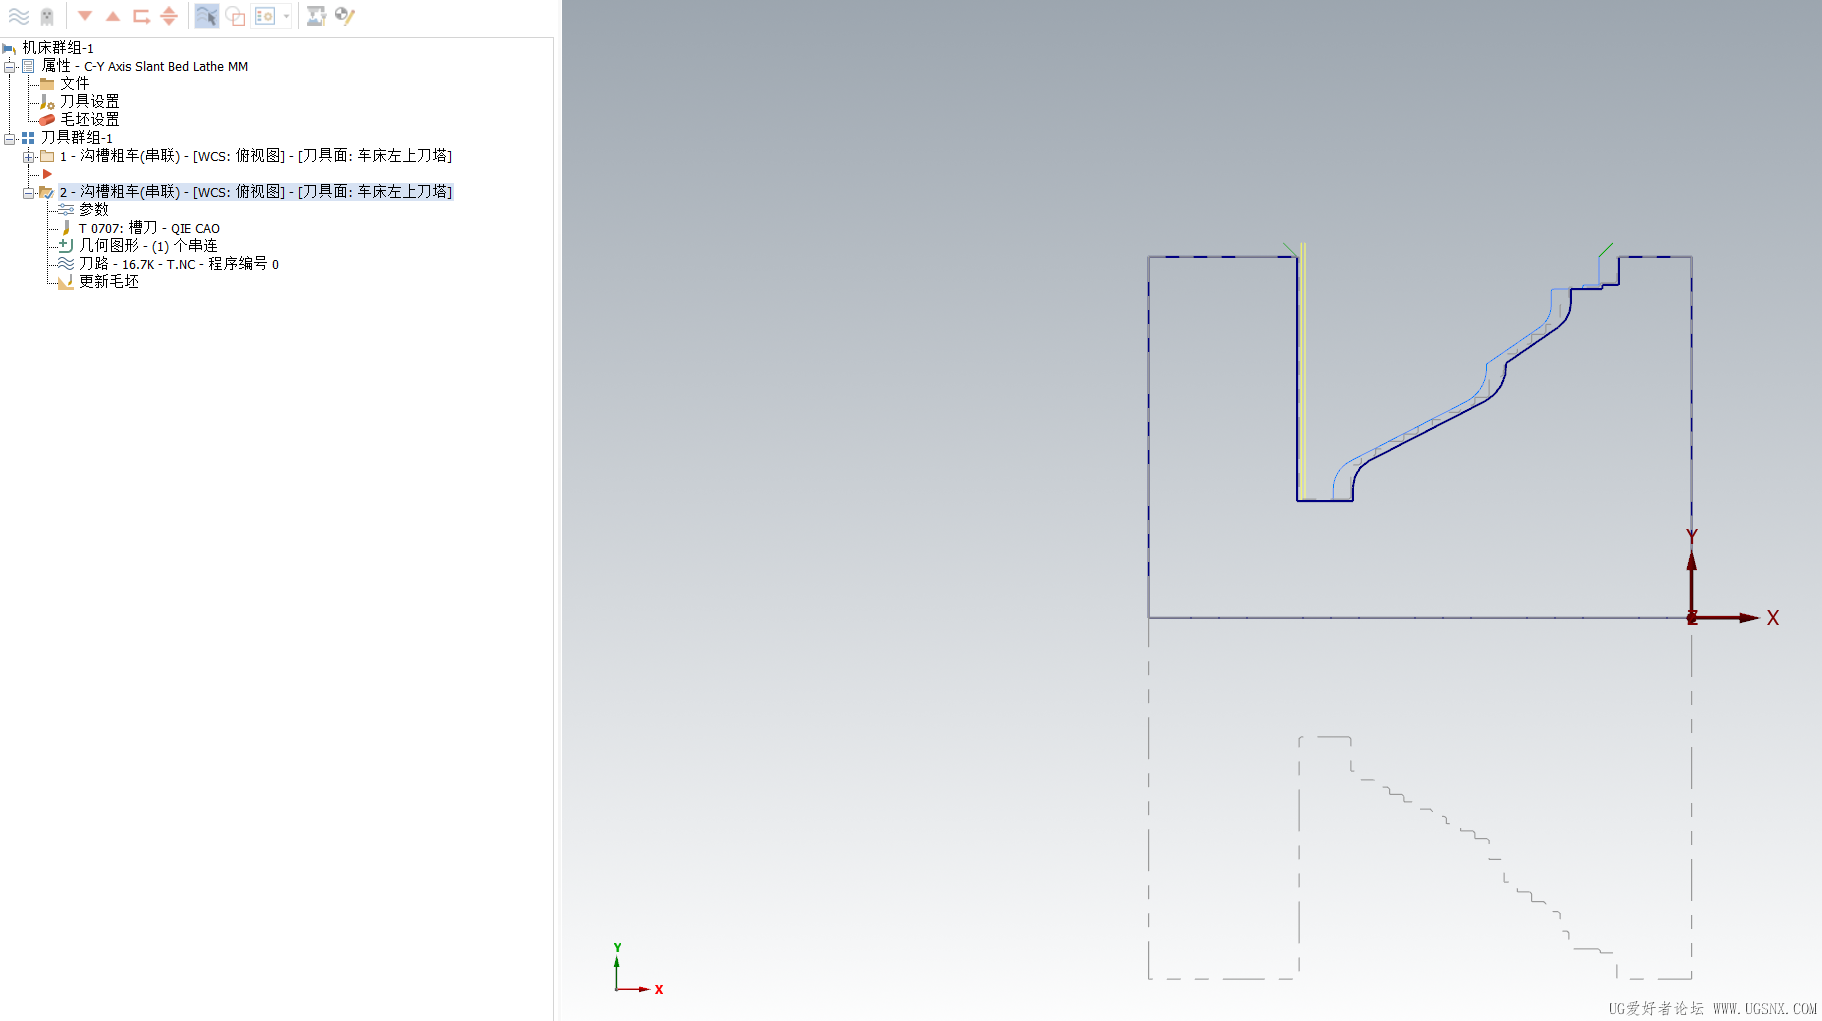
Task: Toggle only display selected toolpaths button
Action: pos(207,16)
